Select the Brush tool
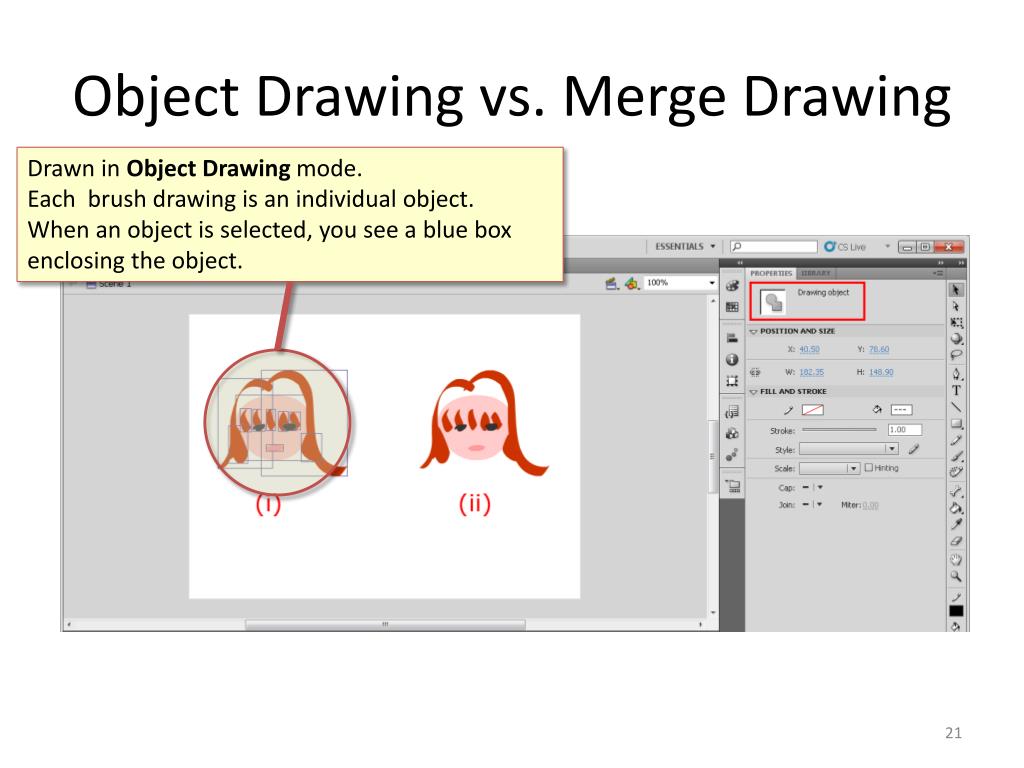This screenshot has width=1024, height=768. 956,456
